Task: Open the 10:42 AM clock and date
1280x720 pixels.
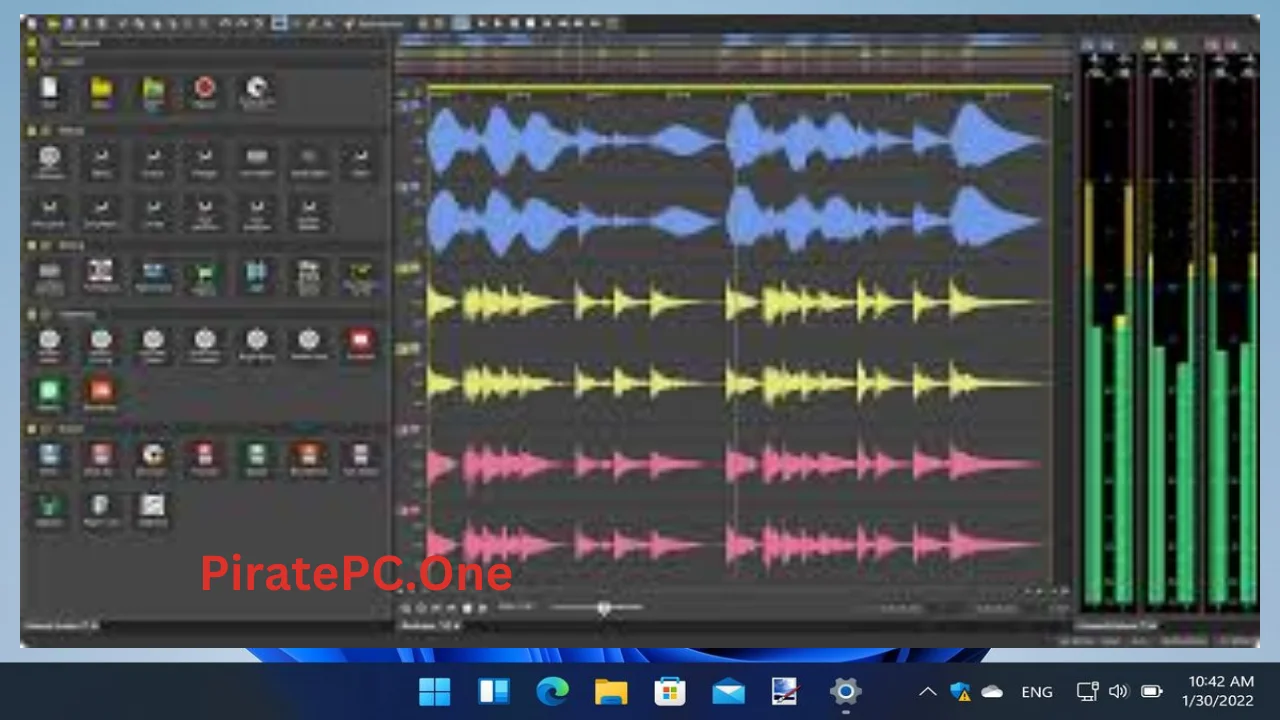Action: [x=1218, y=691]
